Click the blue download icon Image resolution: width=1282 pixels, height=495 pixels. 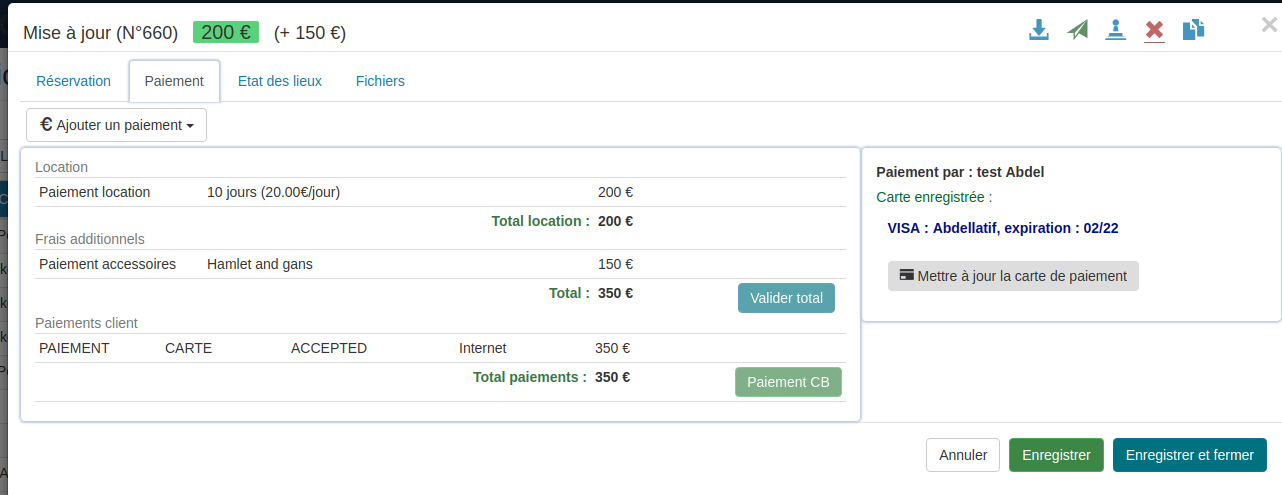point(1039,30)
